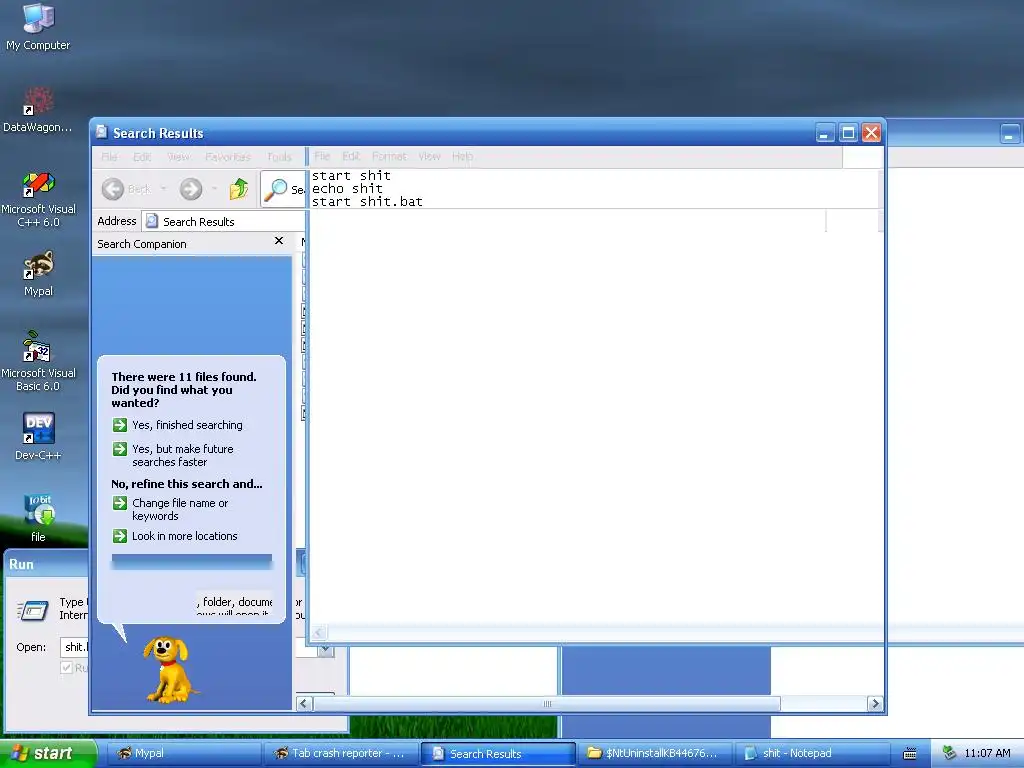Switch to Mypal taskbar button

tap(184, 754)
